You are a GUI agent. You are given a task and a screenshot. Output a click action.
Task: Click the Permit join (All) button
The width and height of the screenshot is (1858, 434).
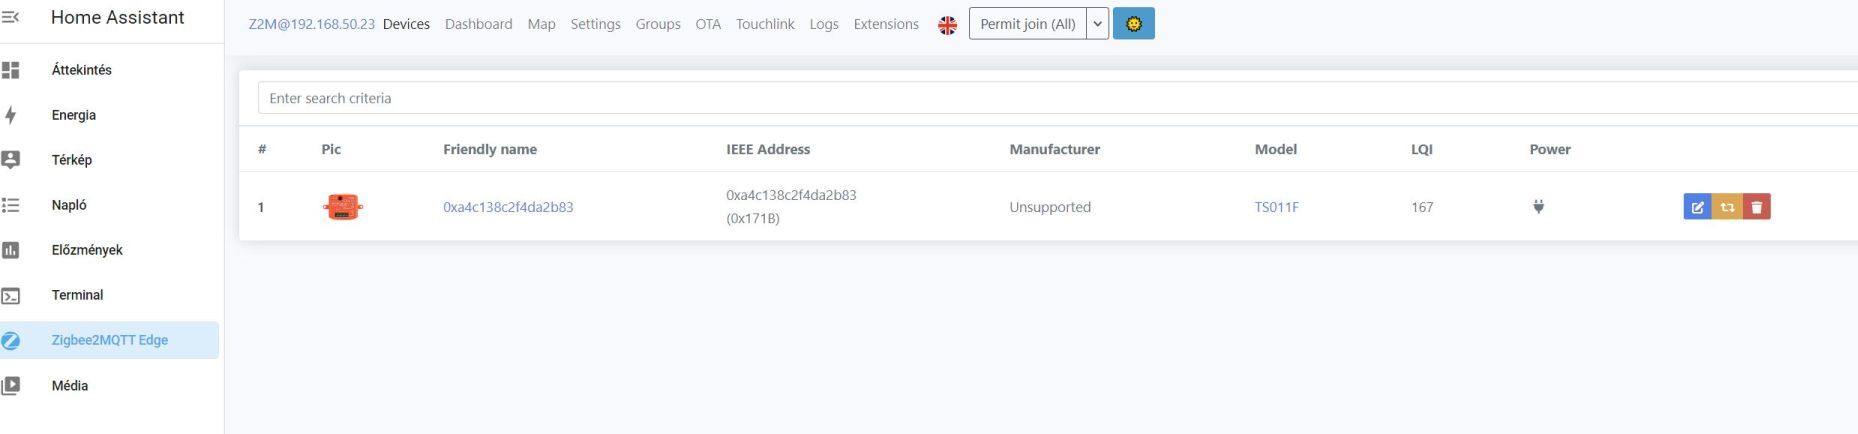[1028, 24]
